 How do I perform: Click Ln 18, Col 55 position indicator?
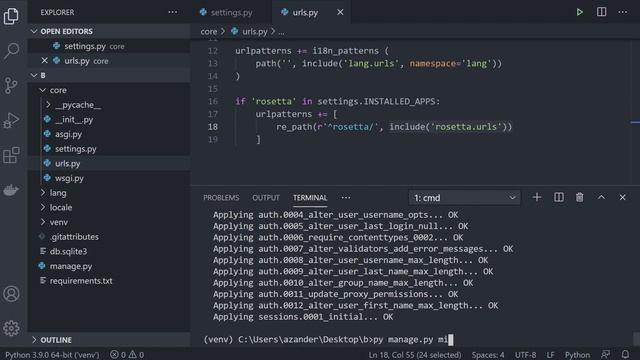pyautogui.click(x=415, y=355)
